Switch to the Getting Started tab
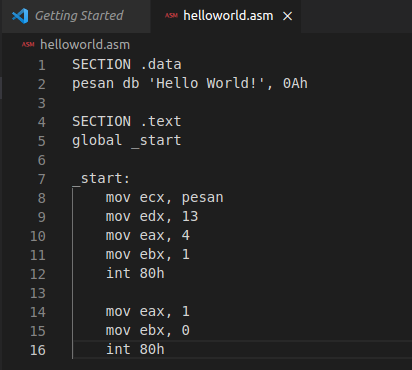Screen dimensions: 412x370 [76, 16]
